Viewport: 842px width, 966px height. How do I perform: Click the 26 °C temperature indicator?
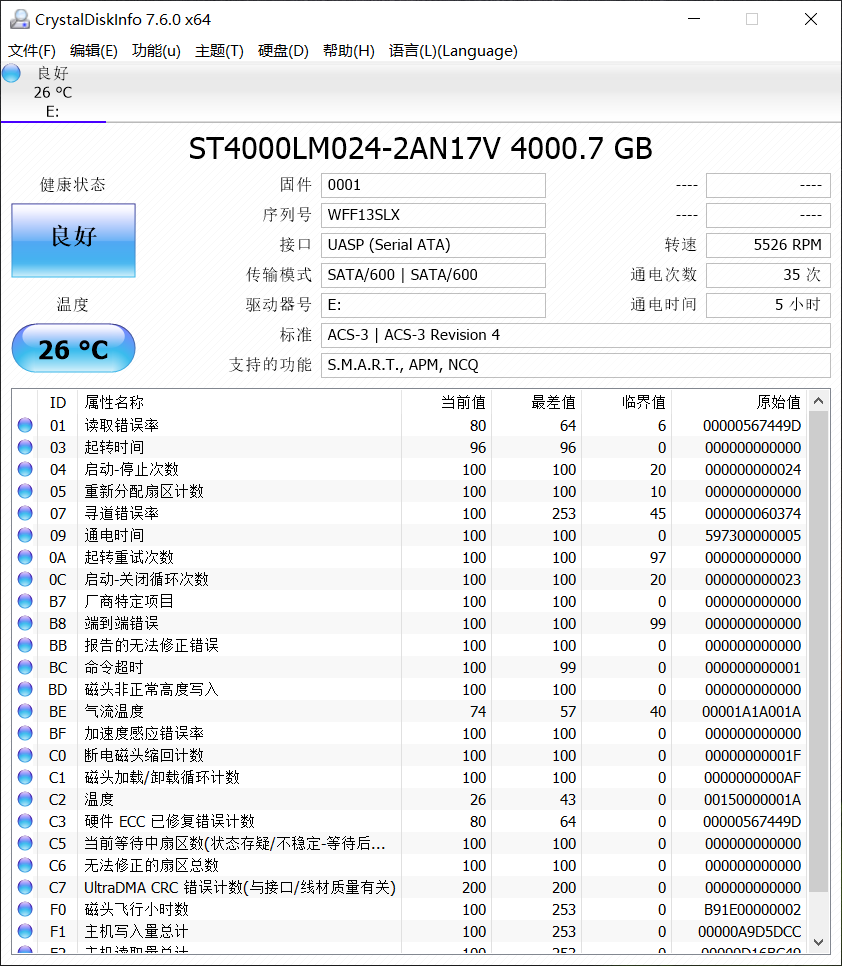pyautogui.click(x=73, y=348)
